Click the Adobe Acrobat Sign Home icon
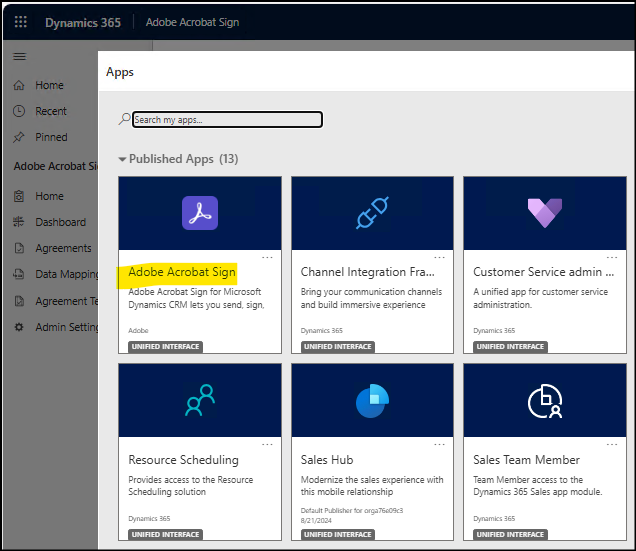 click(19, 196)
